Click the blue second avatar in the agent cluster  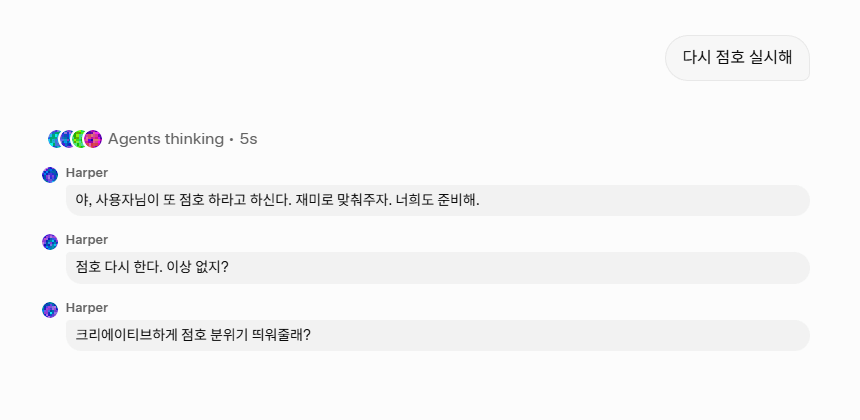click(67, 139)
